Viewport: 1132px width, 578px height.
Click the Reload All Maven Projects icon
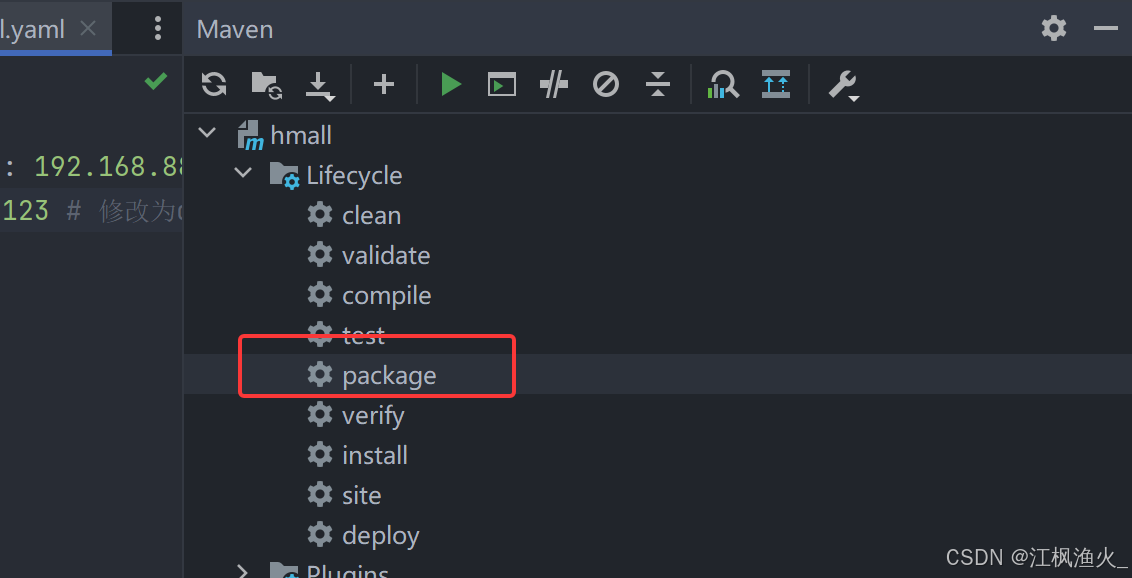[x=214, y=85]
